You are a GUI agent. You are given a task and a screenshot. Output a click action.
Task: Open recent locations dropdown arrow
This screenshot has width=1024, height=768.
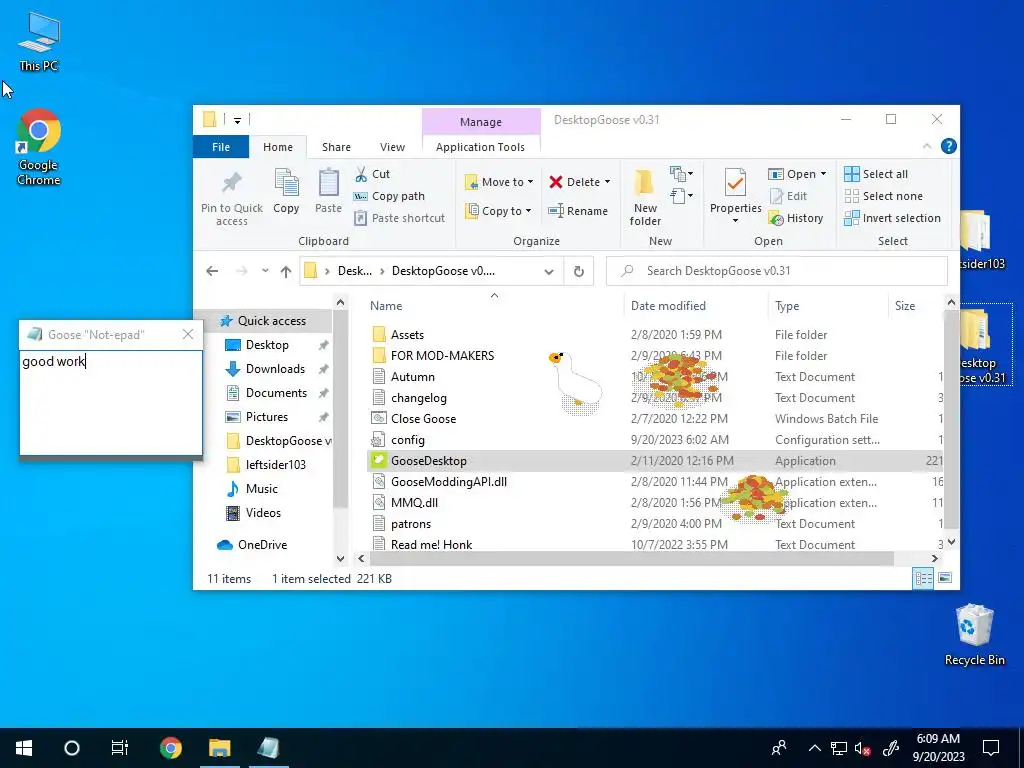click(x=264, y=271)
